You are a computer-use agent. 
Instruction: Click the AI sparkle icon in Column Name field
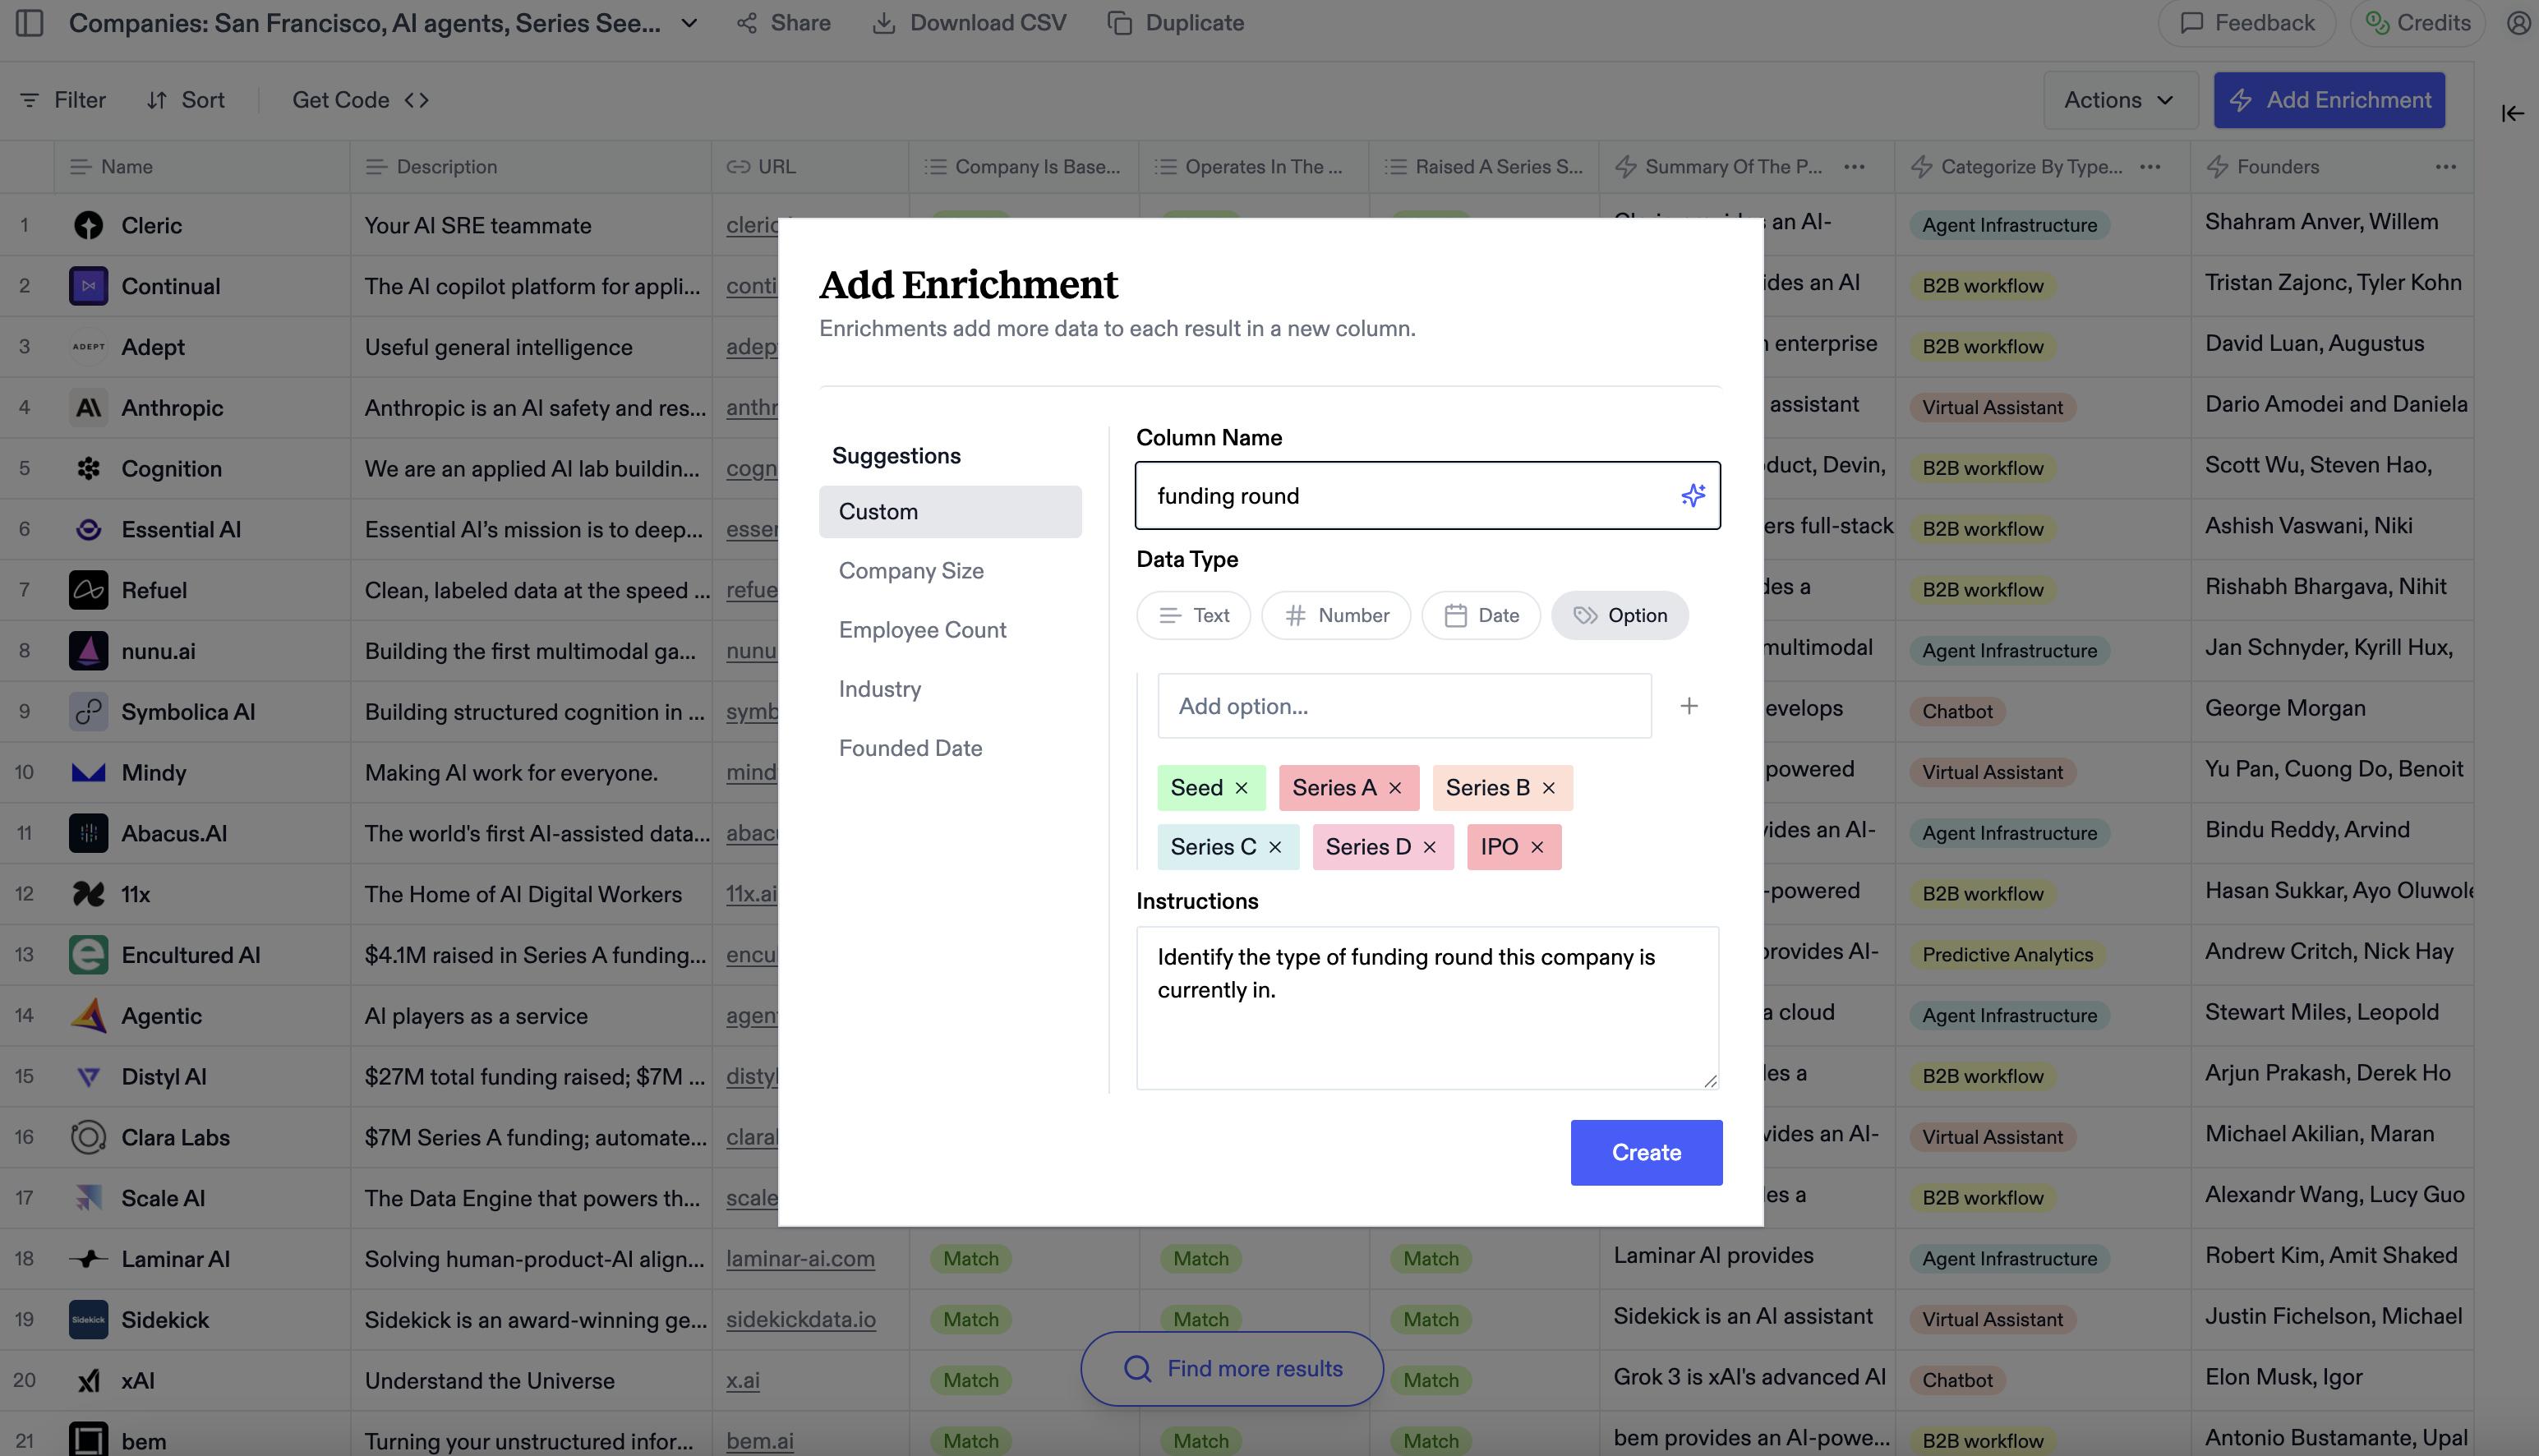coord(1692,496)
